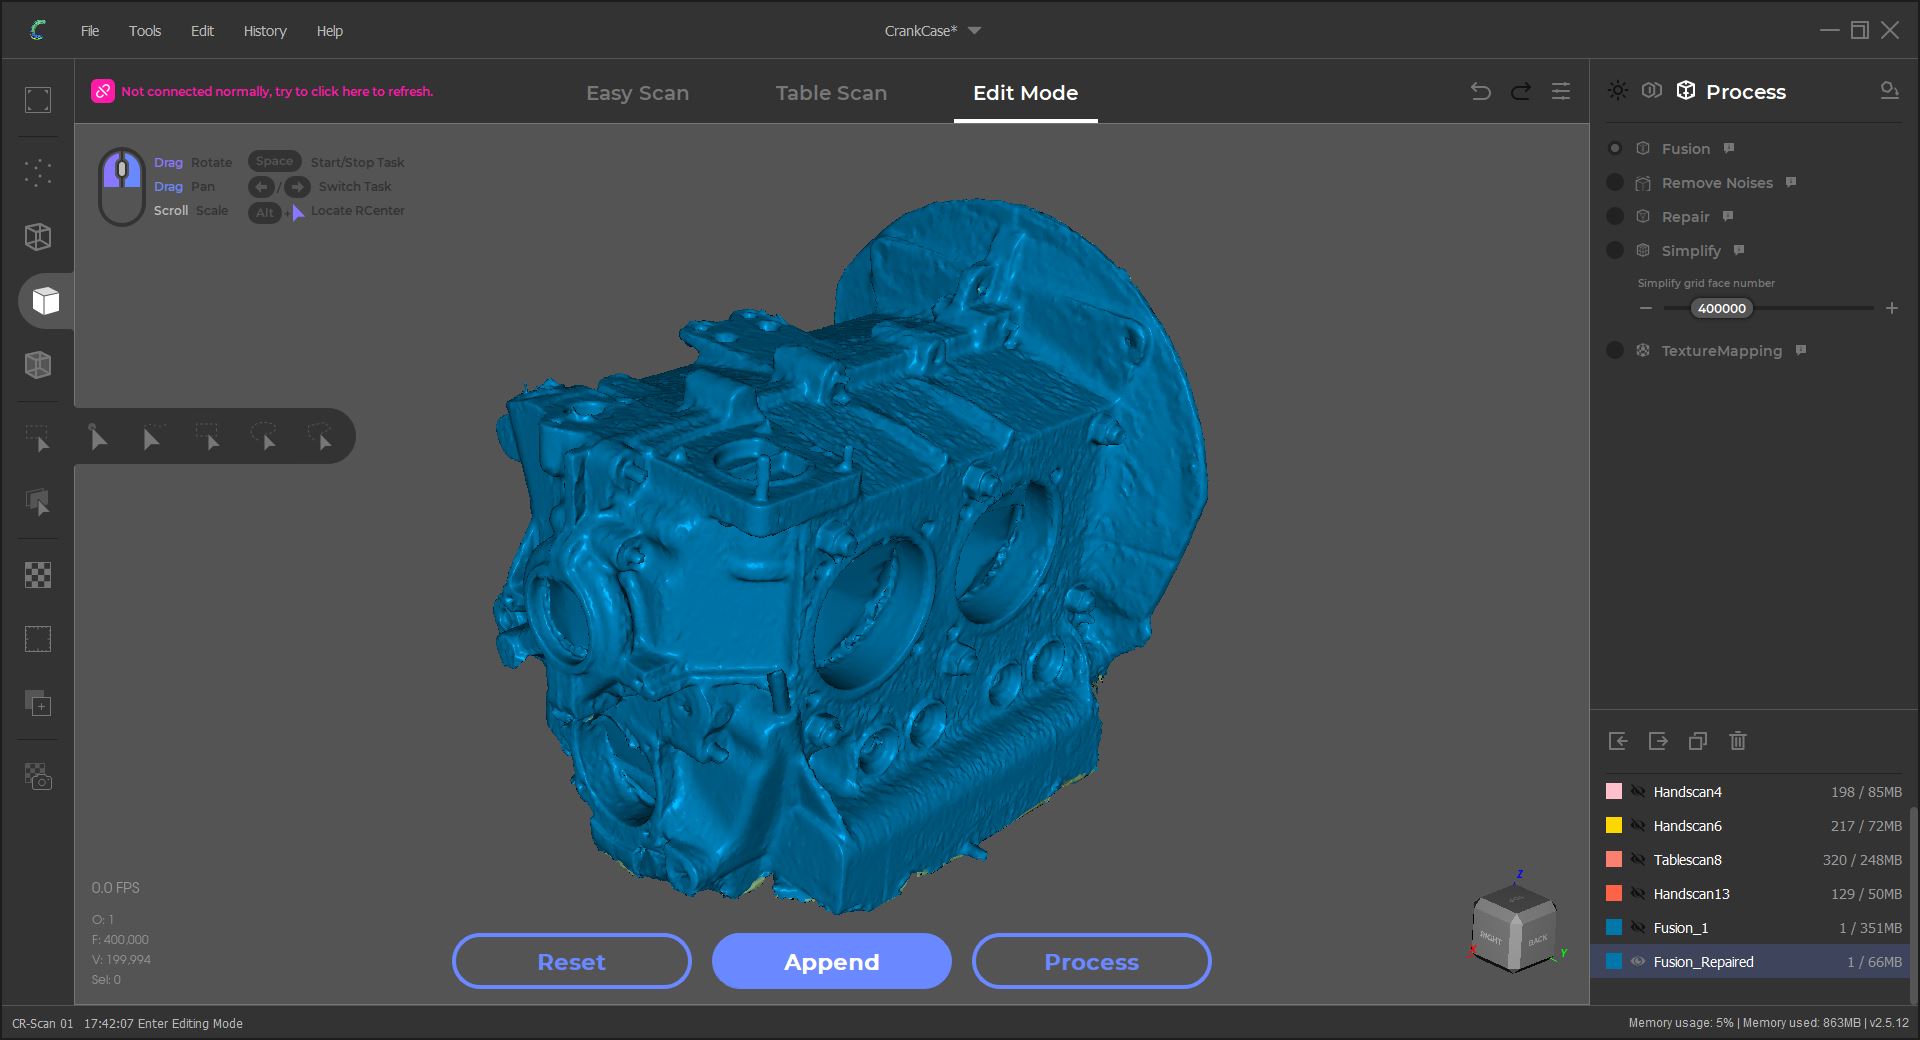
Task: Show the Handscan13 layer via eye icon
Action: tap(1638, 893)
